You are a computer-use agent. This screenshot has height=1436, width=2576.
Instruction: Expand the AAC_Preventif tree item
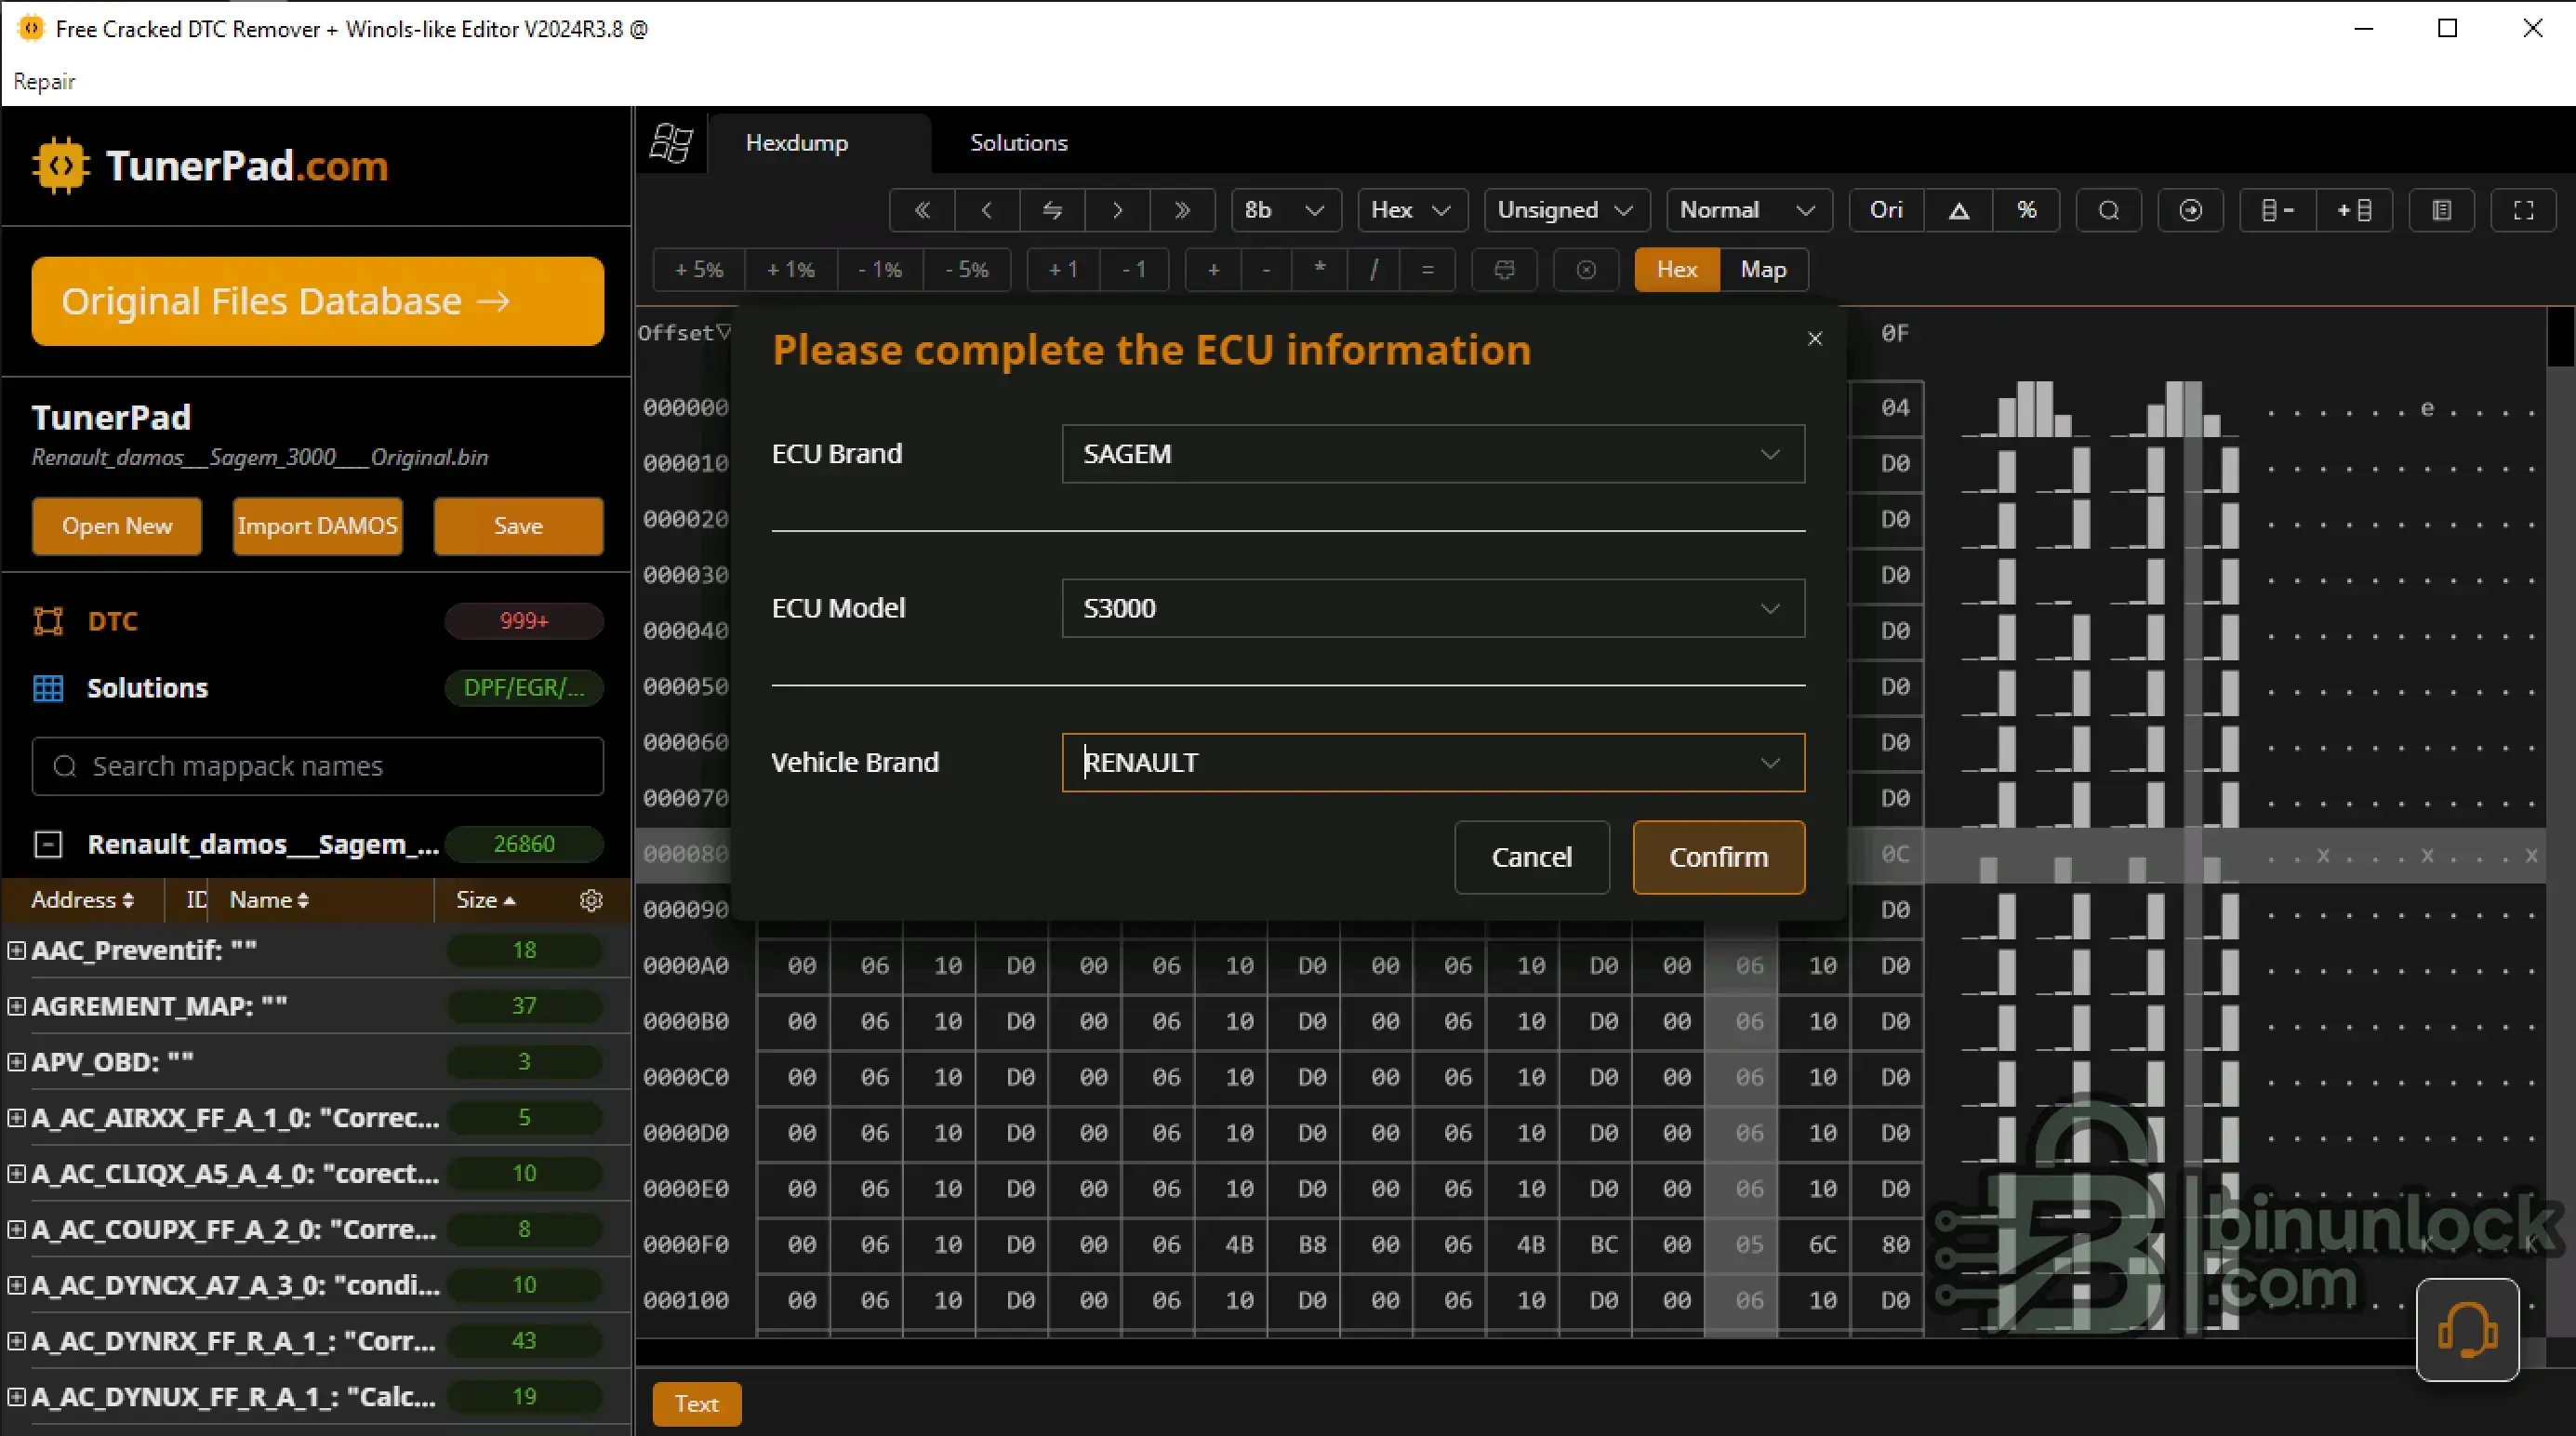(x=16, y=950)
